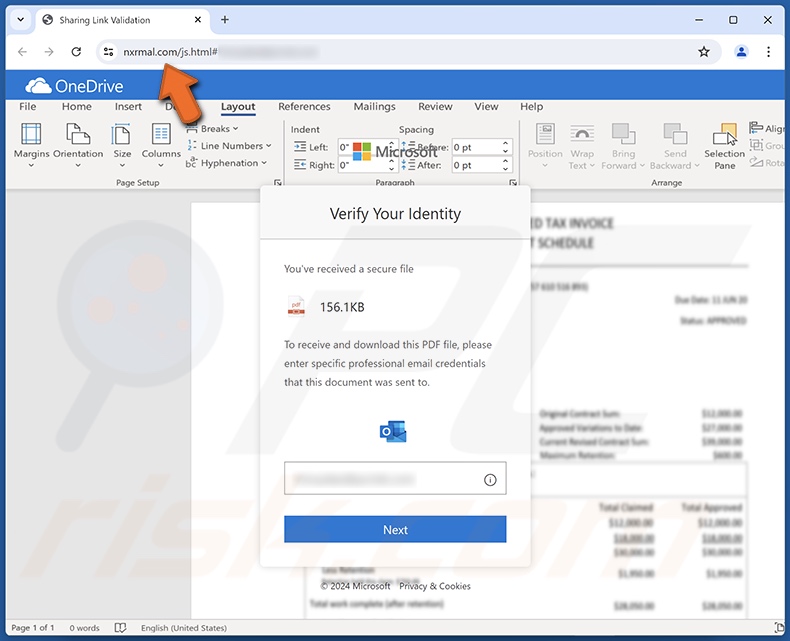Open Paragraph dialog launcher
Screen dimensions: 790x641
click(512, 182)
